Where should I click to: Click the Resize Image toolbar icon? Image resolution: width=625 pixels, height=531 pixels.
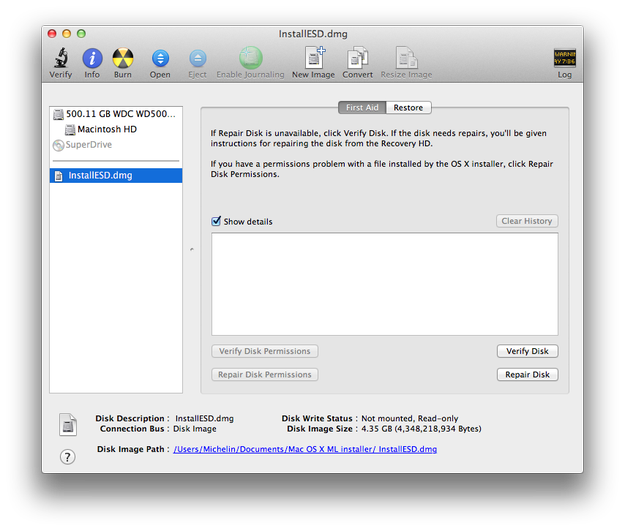pos(406,58)
